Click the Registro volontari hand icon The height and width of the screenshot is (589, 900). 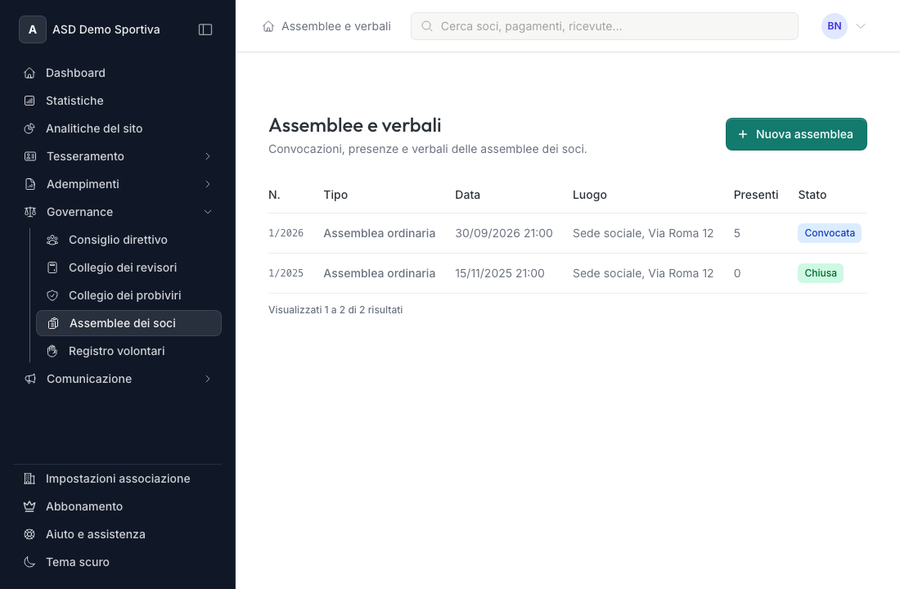pos(52,351)
